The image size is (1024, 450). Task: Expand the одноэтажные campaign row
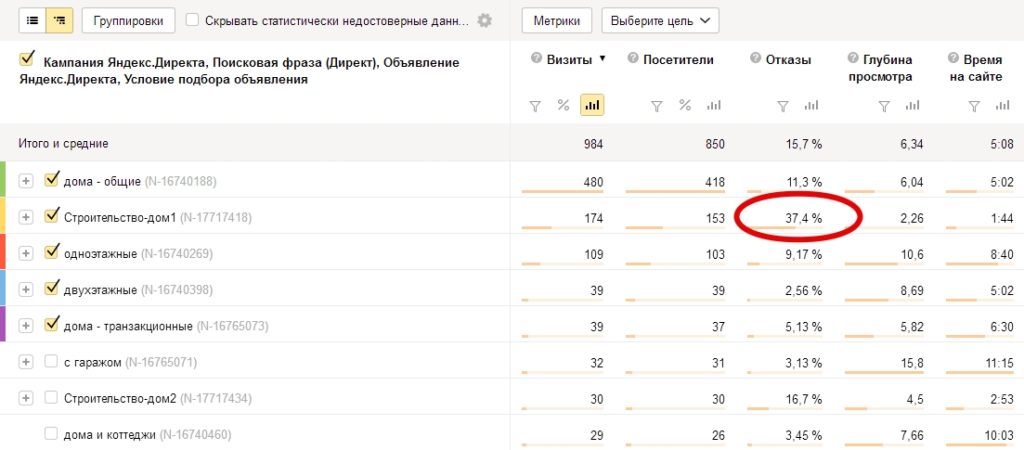pos(25,253)
